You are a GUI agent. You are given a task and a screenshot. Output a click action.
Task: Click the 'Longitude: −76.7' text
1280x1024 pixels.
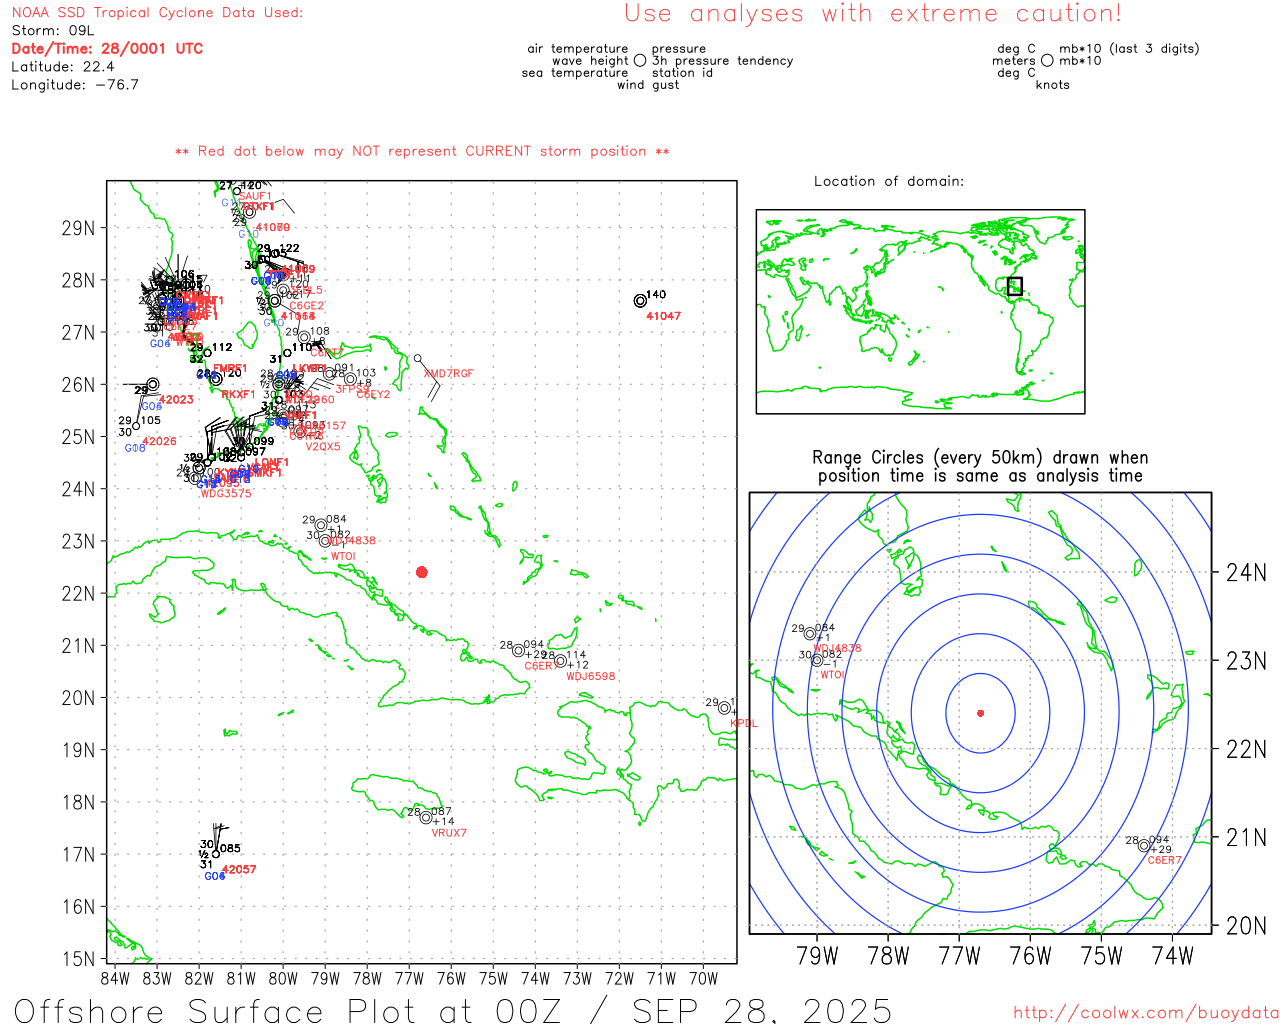pos(75,85)
